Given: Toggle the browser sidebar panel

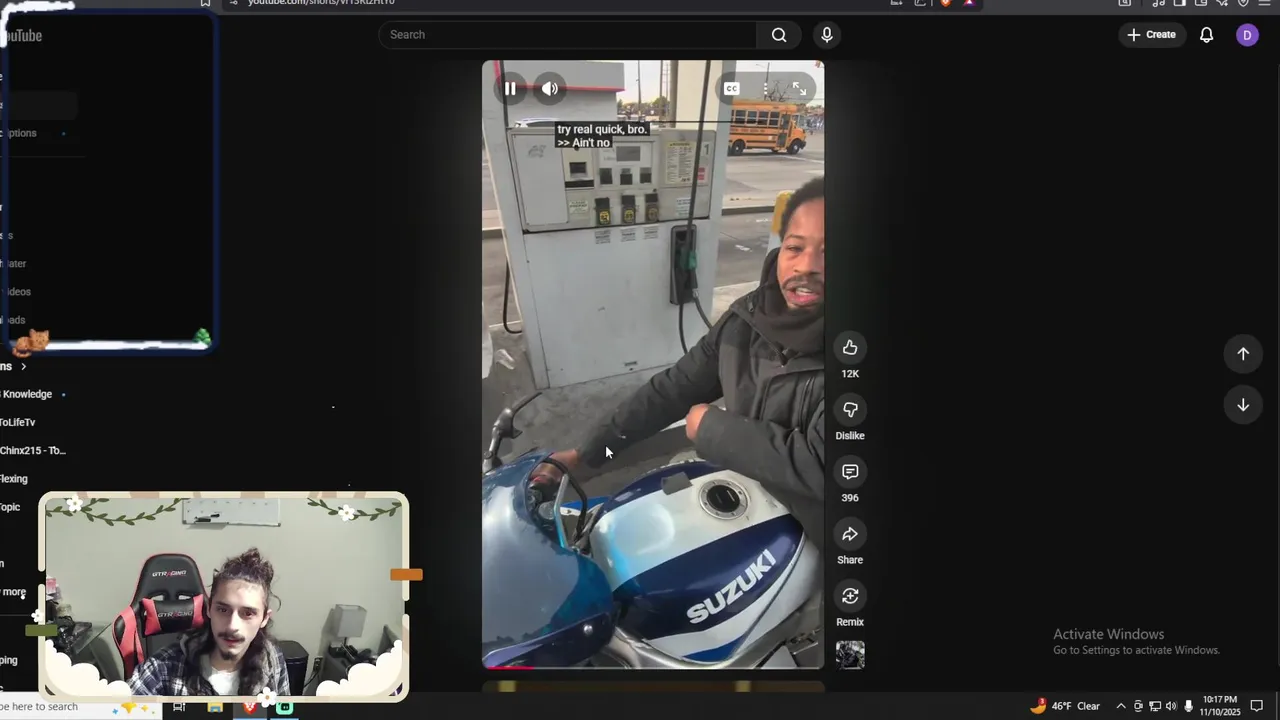Looking at the screenshot, I should click(1180, 3).
